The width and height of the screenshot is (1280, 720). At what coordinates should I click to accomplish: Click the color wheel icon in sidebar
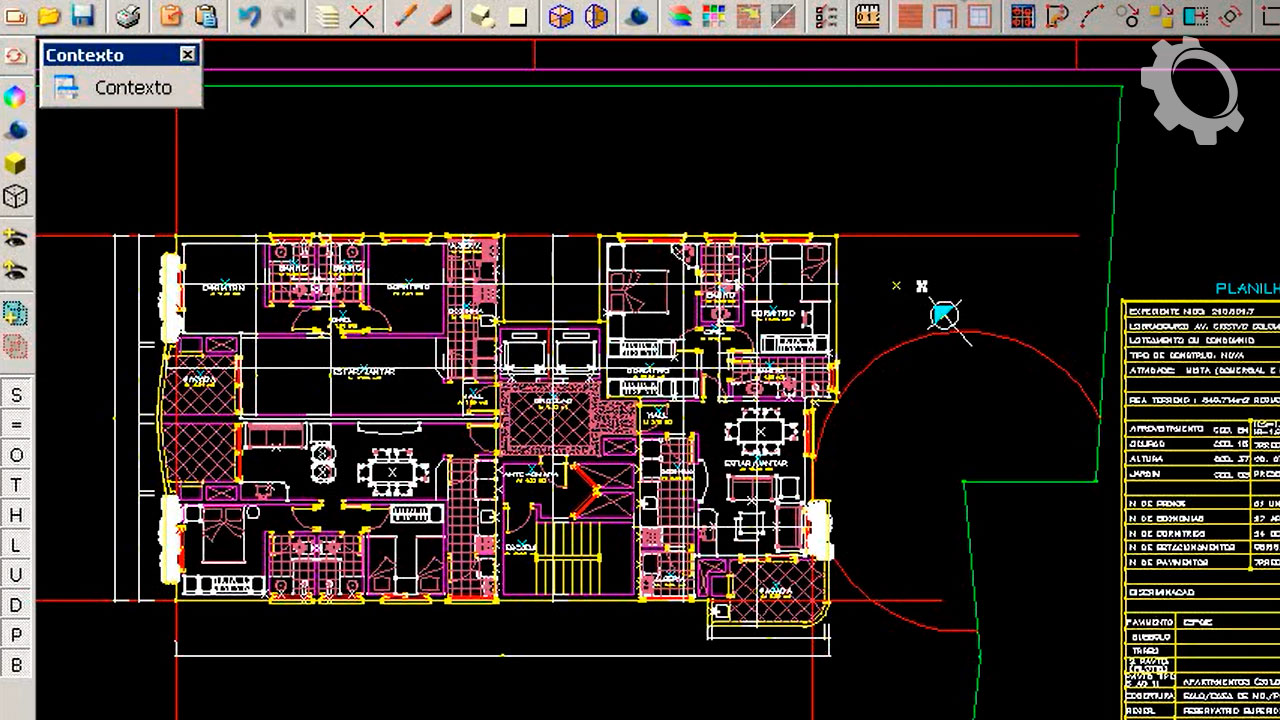coord(15,97)
